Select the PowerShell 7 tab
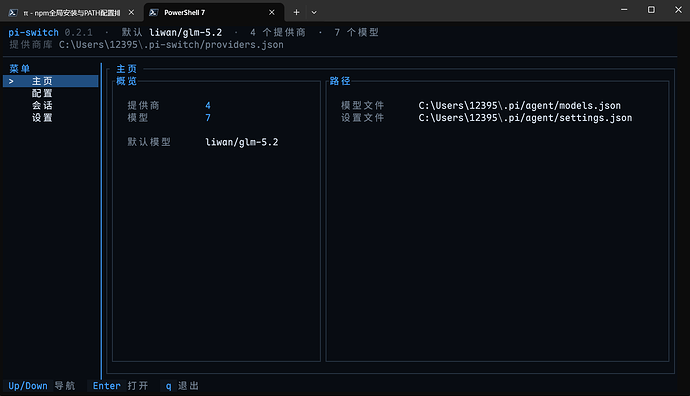This screenshot has height=396, width=690. pos(214,12)
